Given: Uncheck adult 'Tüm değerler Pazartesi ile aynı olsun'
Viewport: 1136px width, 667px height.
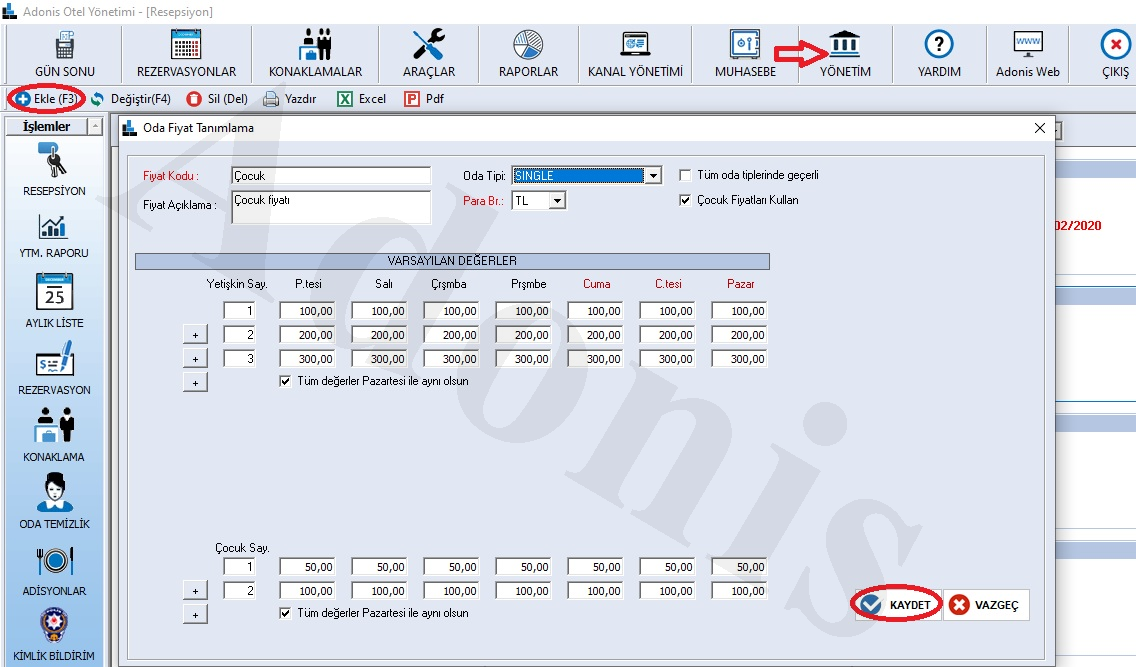Looking at the screenshot, I should point(286,381).
